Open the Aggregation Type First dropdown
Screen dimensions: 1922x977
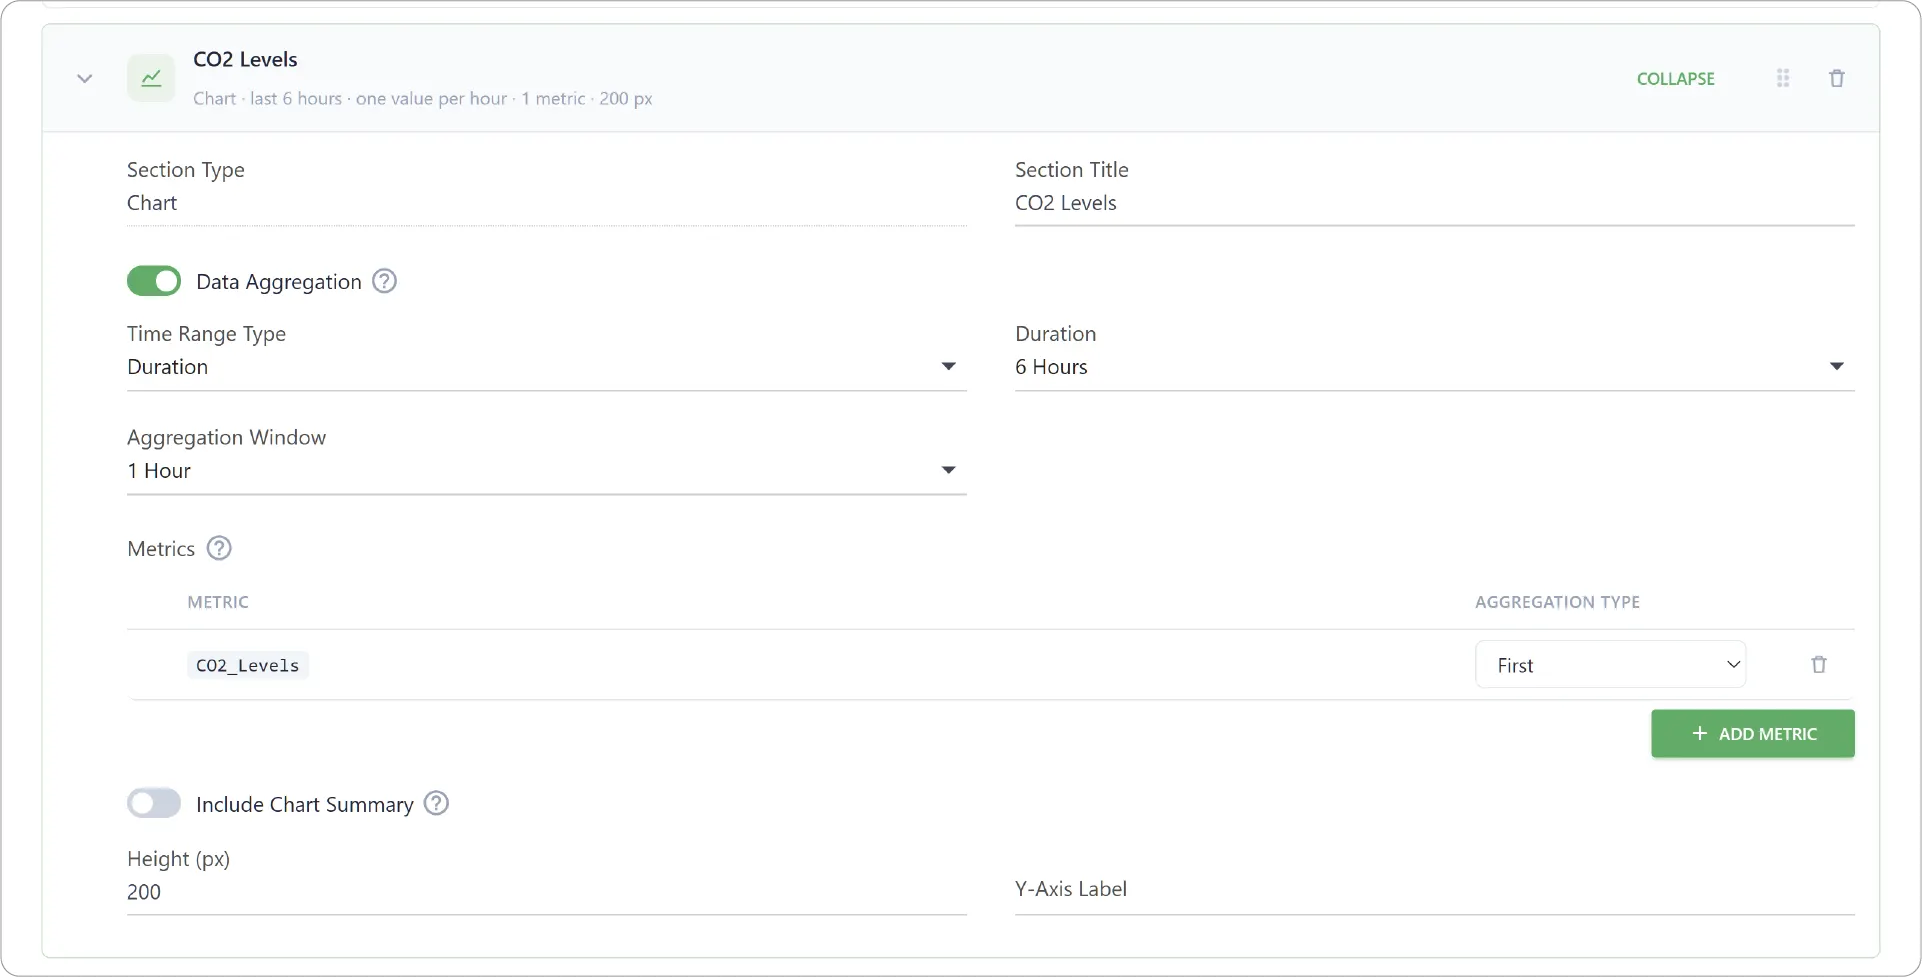[1611, 665]
